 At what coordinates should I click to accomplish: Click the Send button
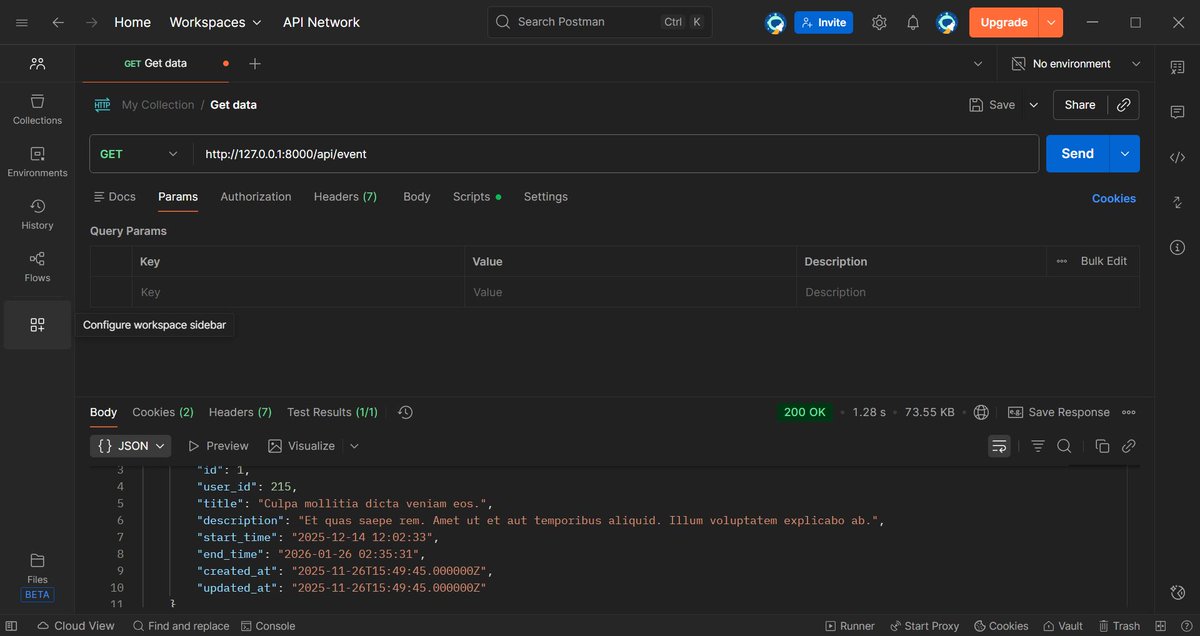(1077, 153)
